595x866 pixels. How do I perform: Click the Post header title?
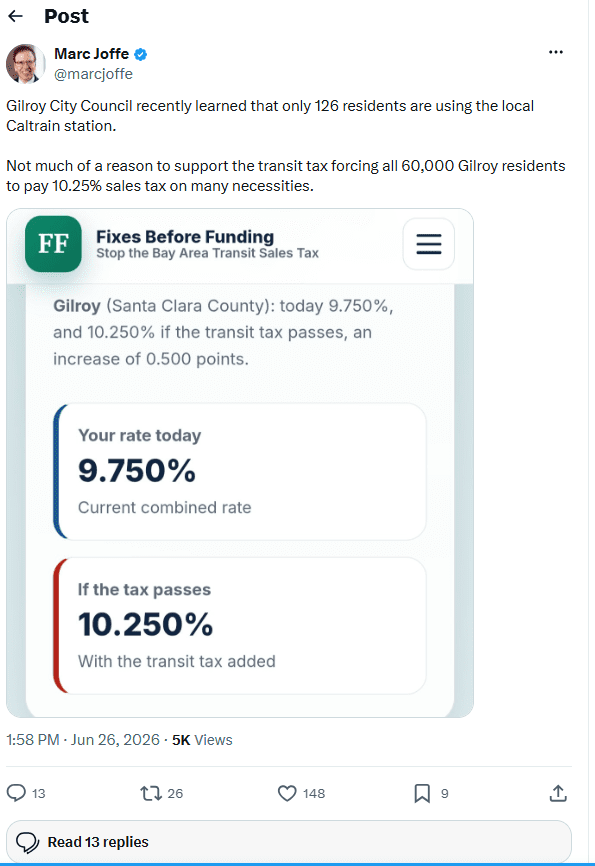(66, 16)
